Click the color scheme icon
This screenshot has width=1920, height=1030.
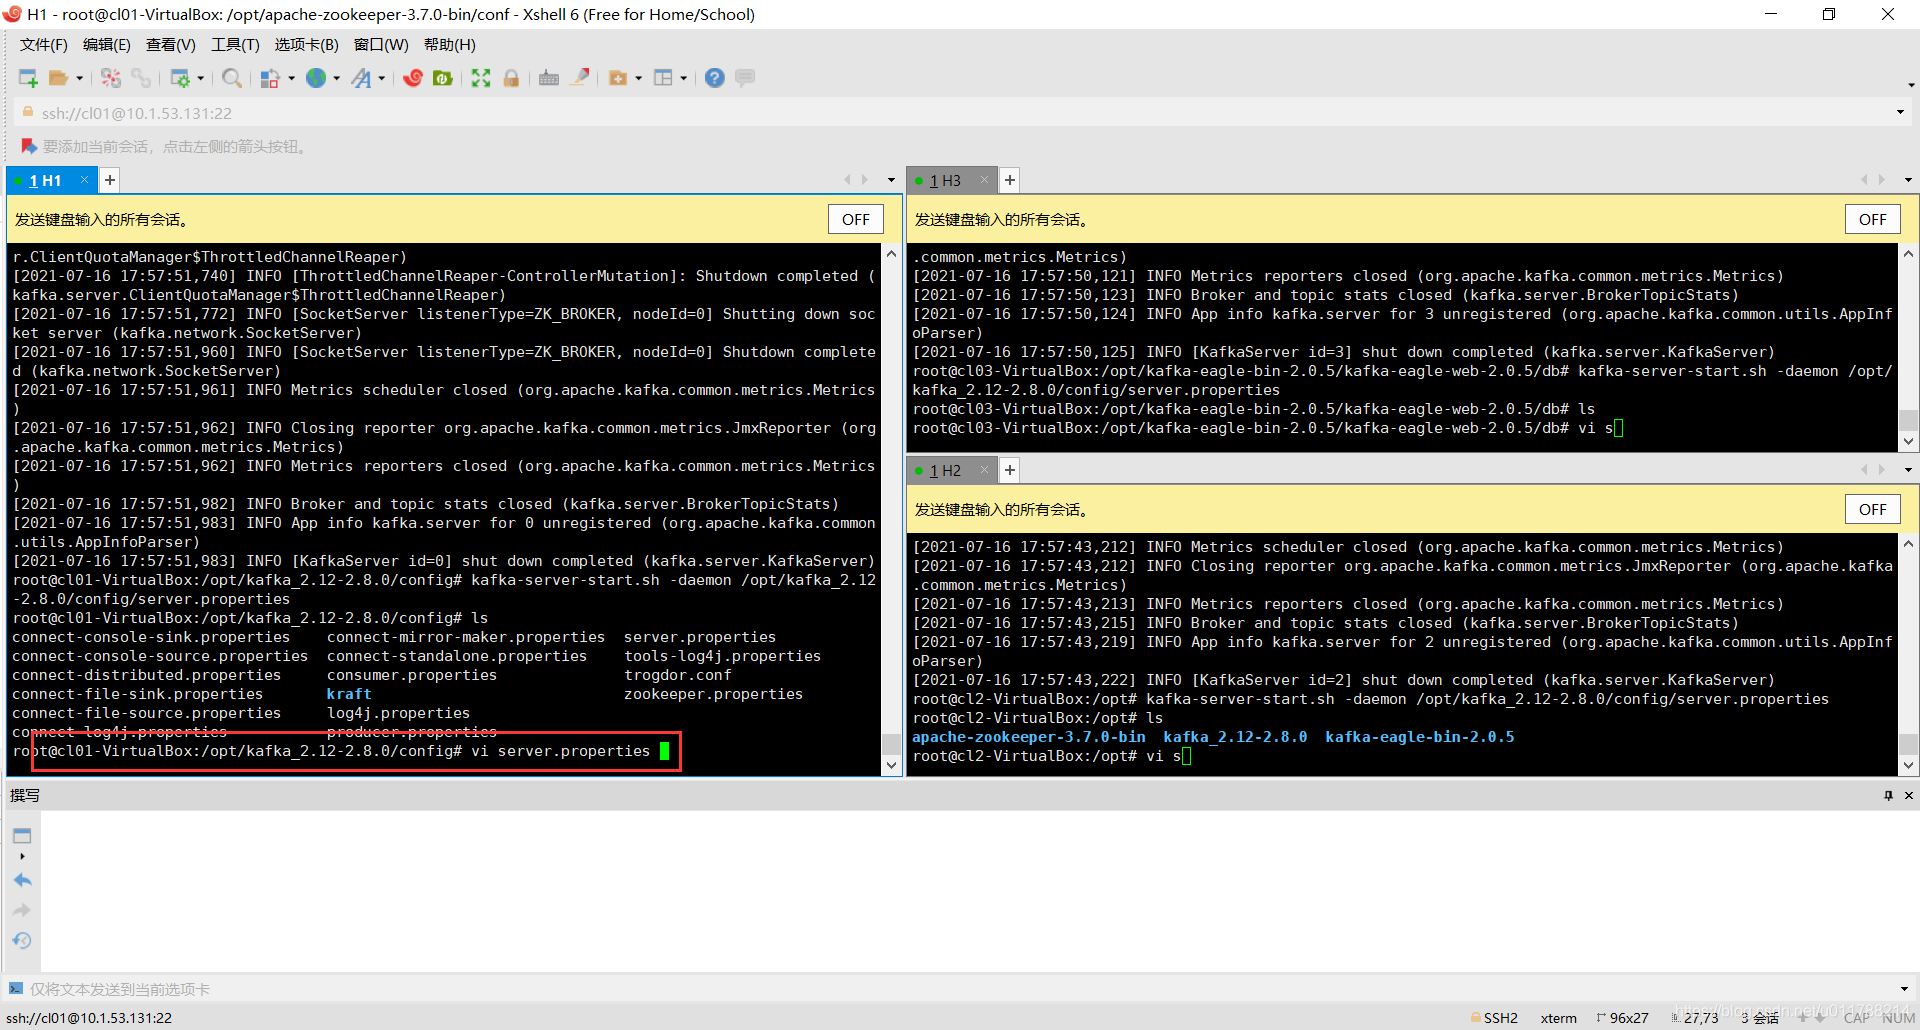point(270,78)
